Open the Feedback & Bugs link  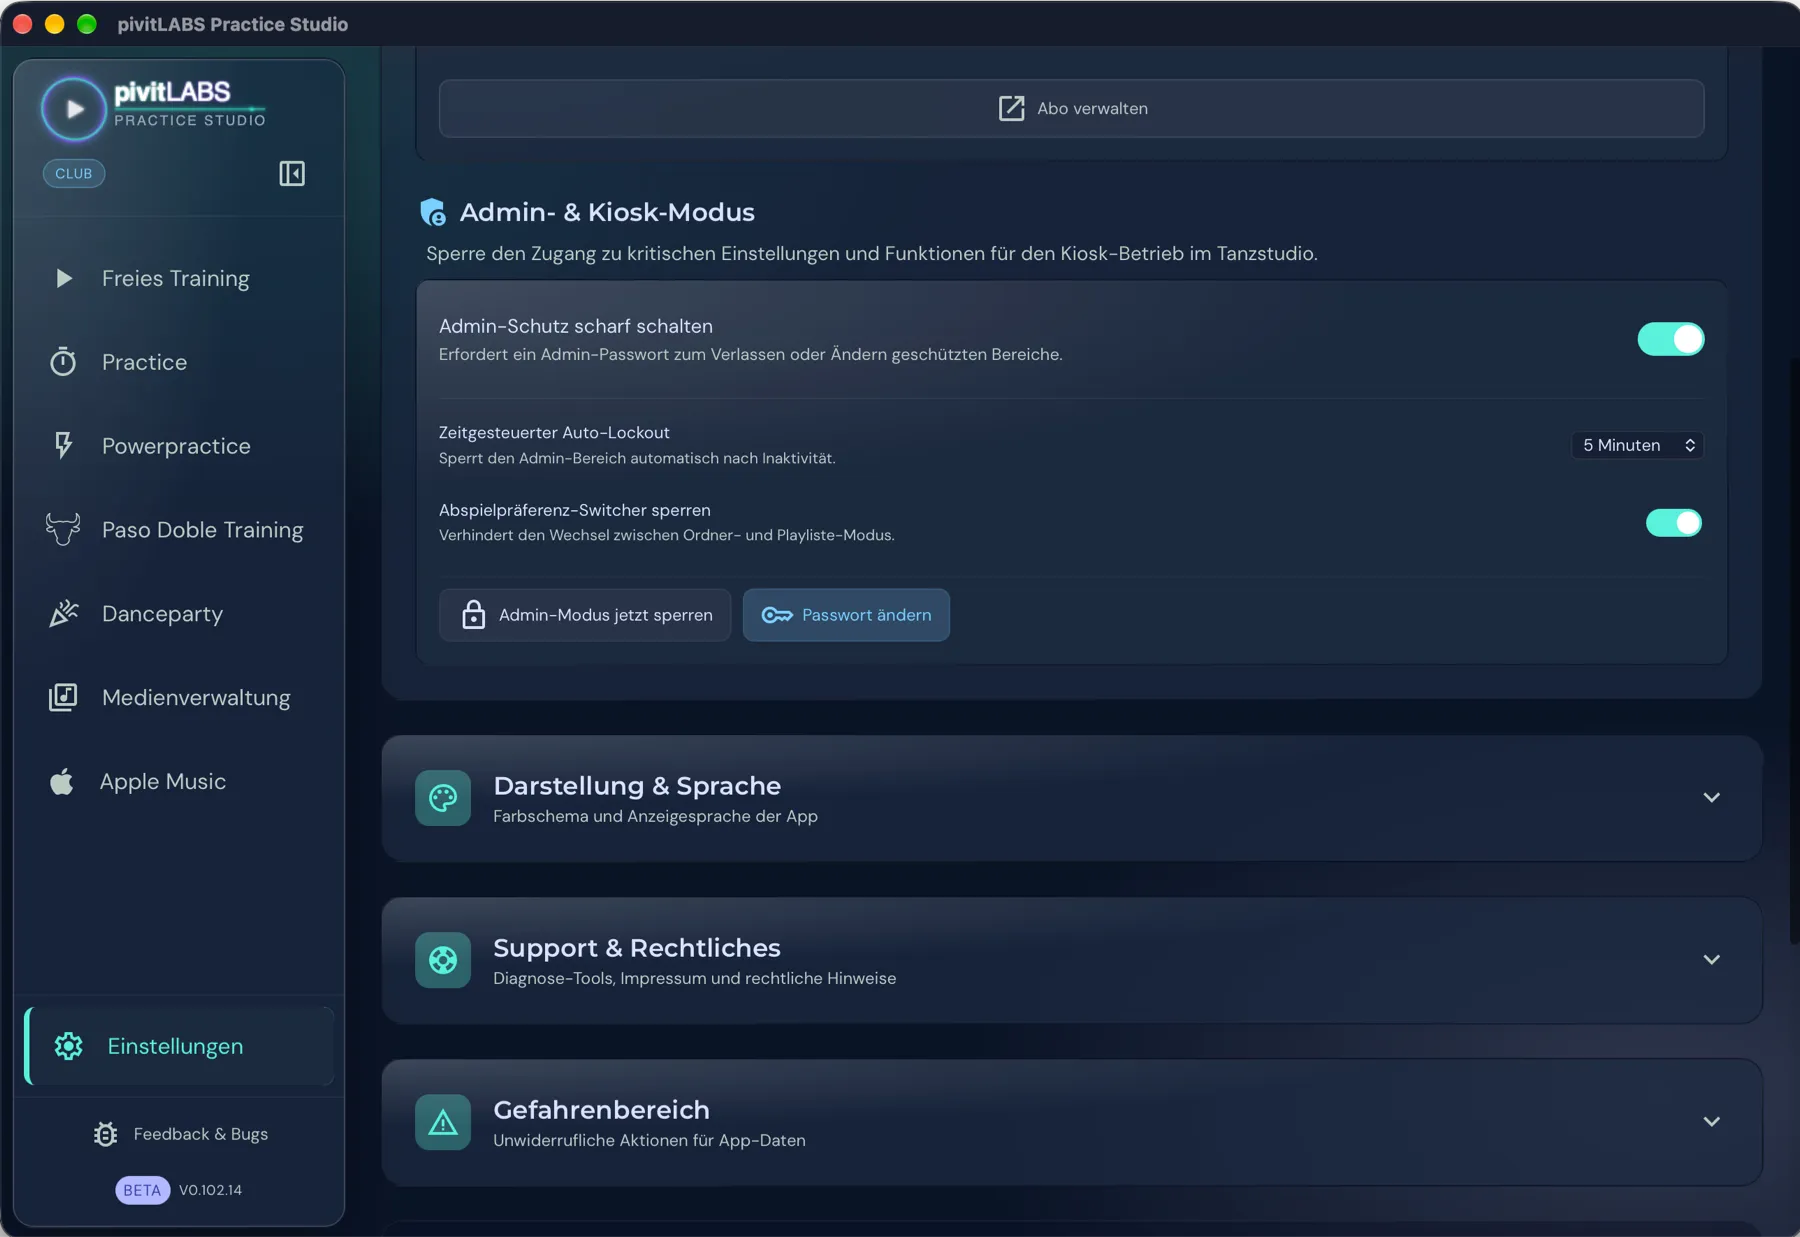click(180, 1134)
